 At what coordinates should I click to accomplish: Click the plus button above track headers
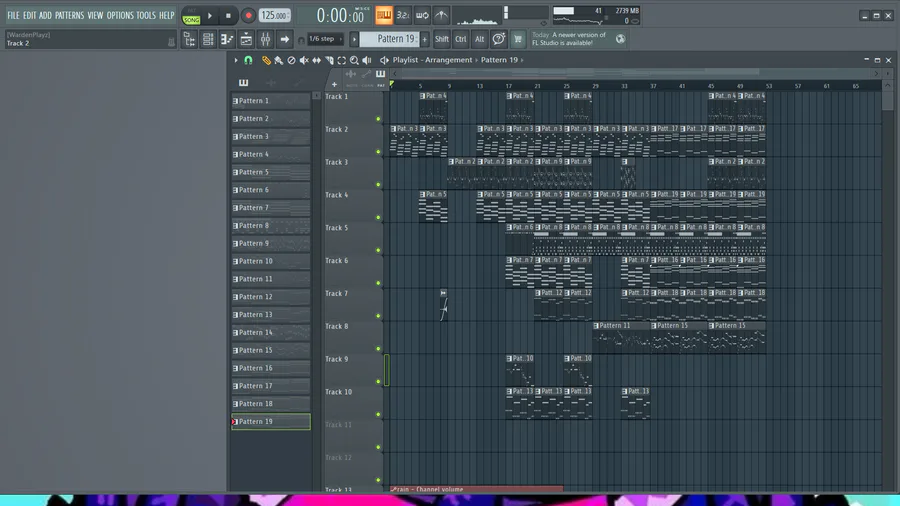[334, 84]
